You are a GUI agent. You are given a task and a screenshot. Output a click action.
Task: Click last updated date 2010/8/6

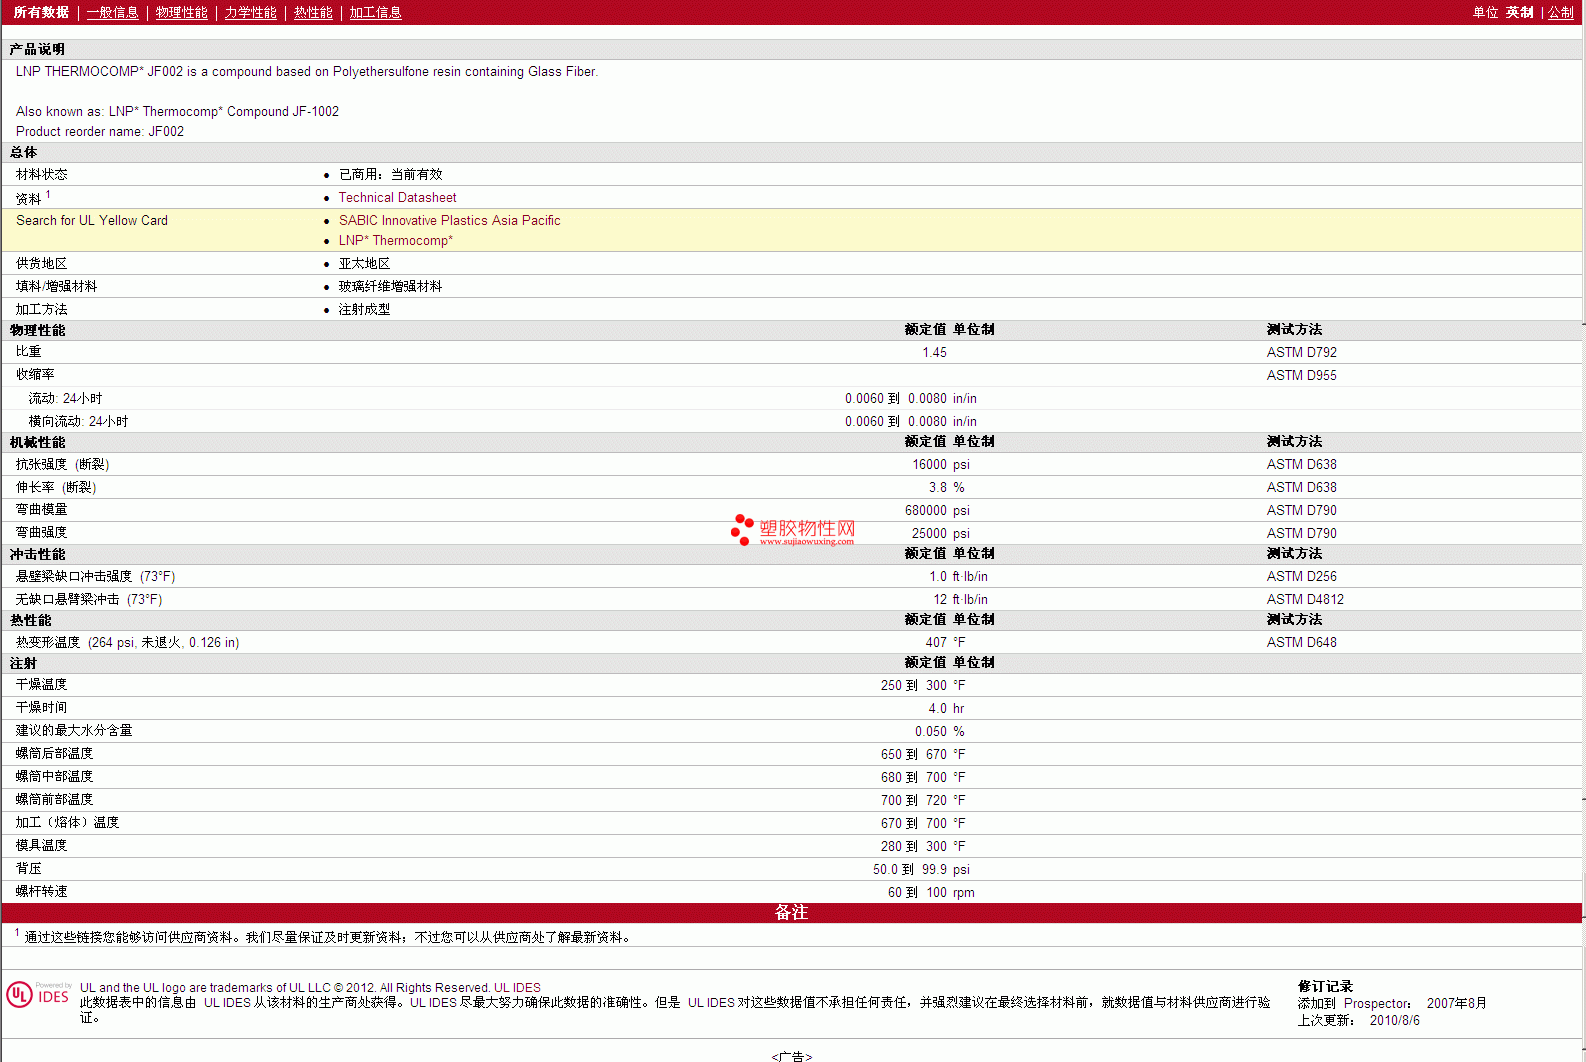pos(1394,1020)
